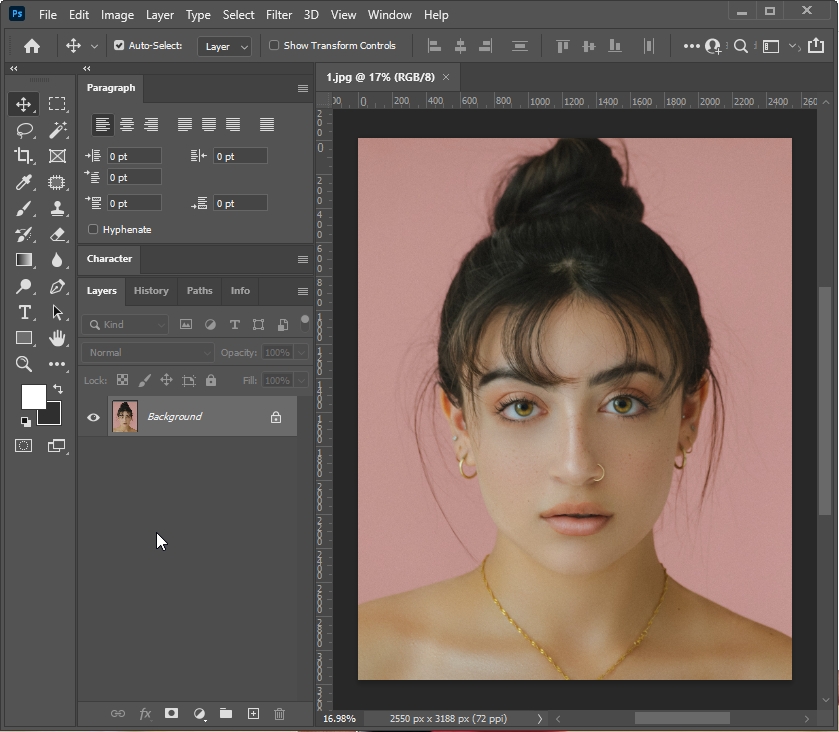Enable Show Transform Controls checkbox
The height and width of the screenshot is (732, 839).
[274, 46]
